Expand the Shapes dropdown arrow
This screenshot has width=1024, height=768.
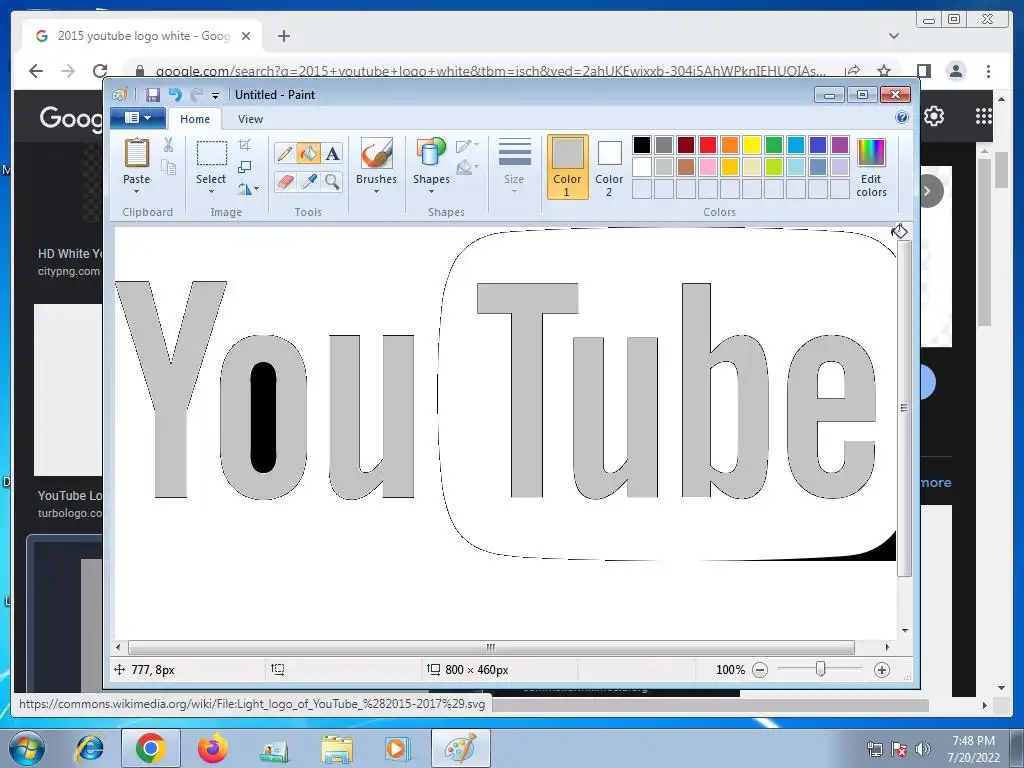point(431,191)
